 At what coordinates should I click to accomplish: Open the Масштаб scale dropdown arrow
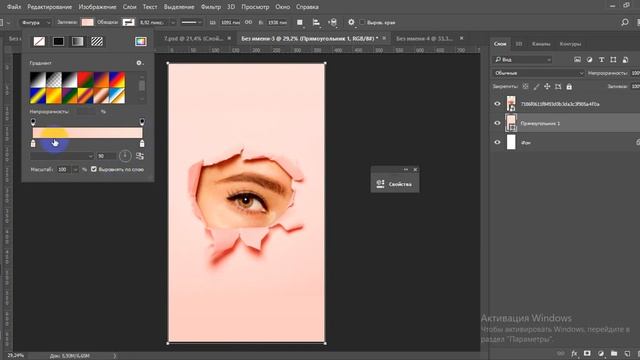[x=76, y=169]
